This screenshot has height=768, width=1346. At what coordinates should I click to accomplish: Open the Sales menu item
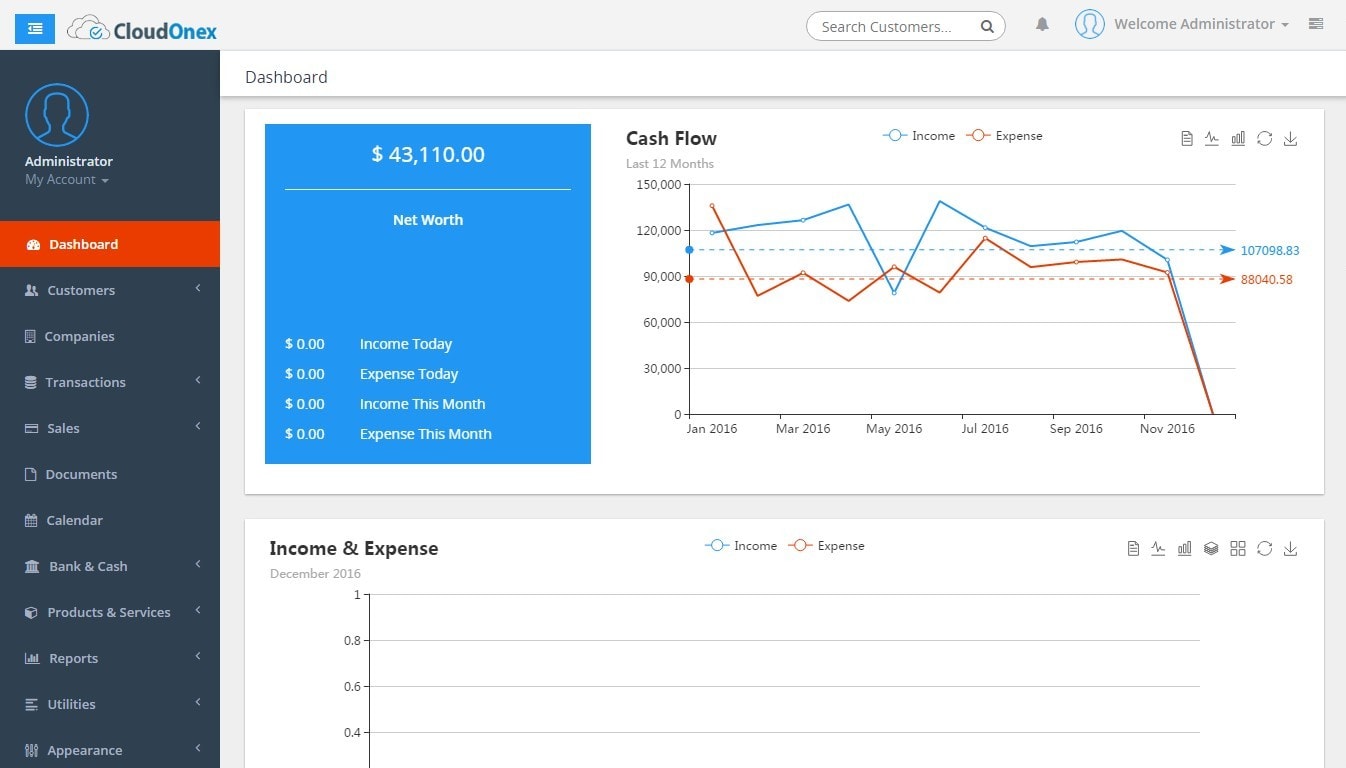(x=110, y=428)
